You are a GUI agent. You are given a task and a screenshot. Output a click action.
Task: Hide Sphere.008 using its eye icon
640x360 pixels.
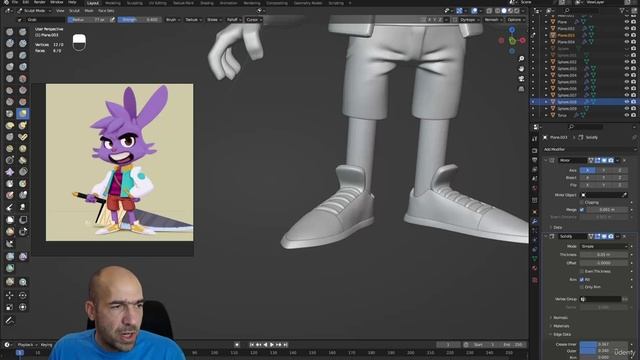[627, 102]
